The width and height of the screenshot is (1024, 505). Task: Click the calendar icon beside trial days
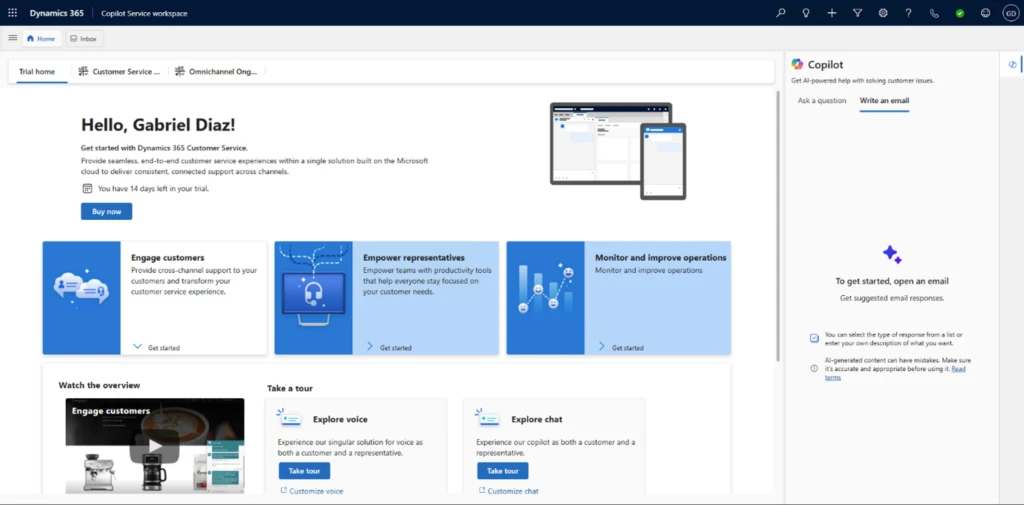87,188
